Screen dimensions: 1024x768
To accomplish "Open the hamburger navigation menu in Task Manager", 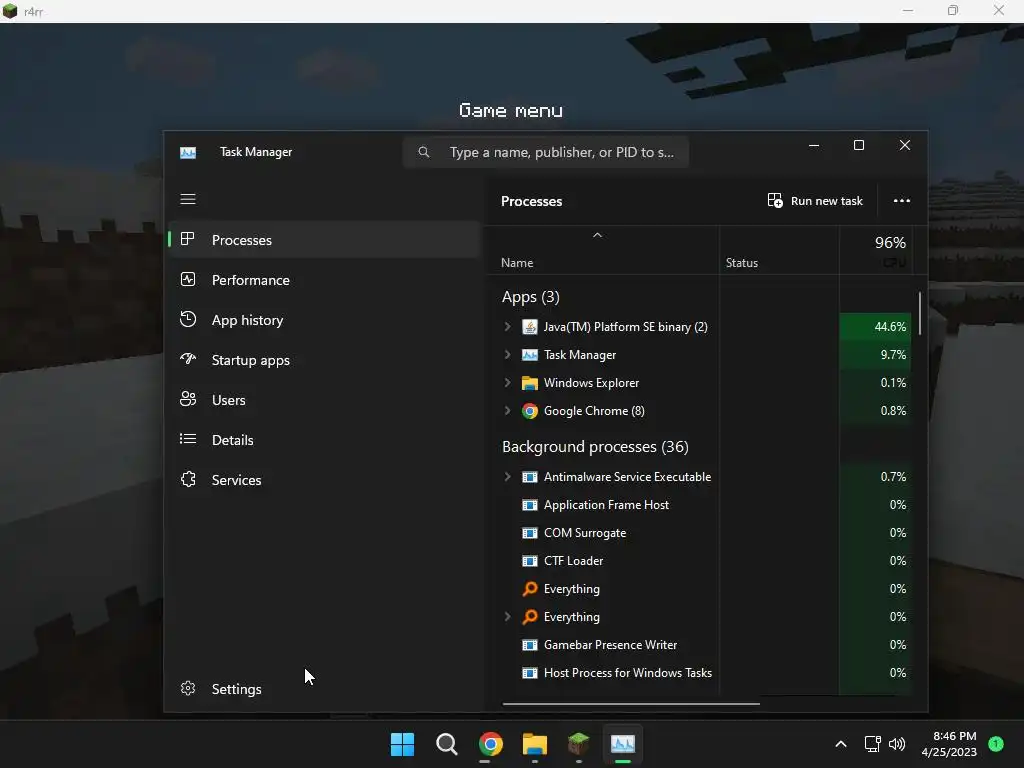I will [x=188, y=199].
